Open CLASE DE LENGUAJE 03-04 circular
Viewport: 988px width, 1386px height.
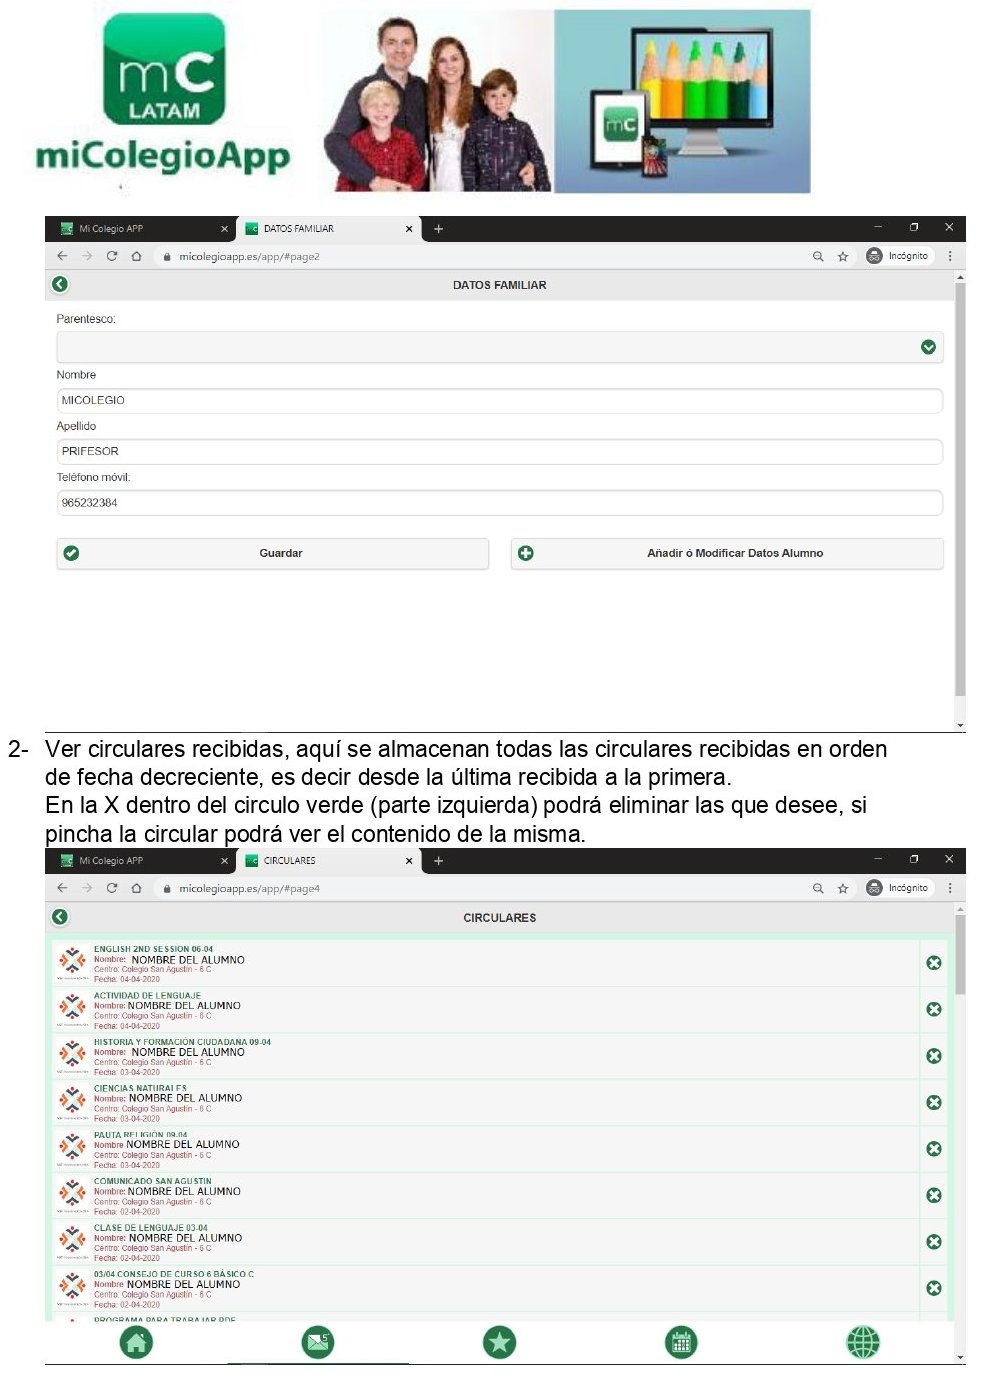pos(486,1242)
